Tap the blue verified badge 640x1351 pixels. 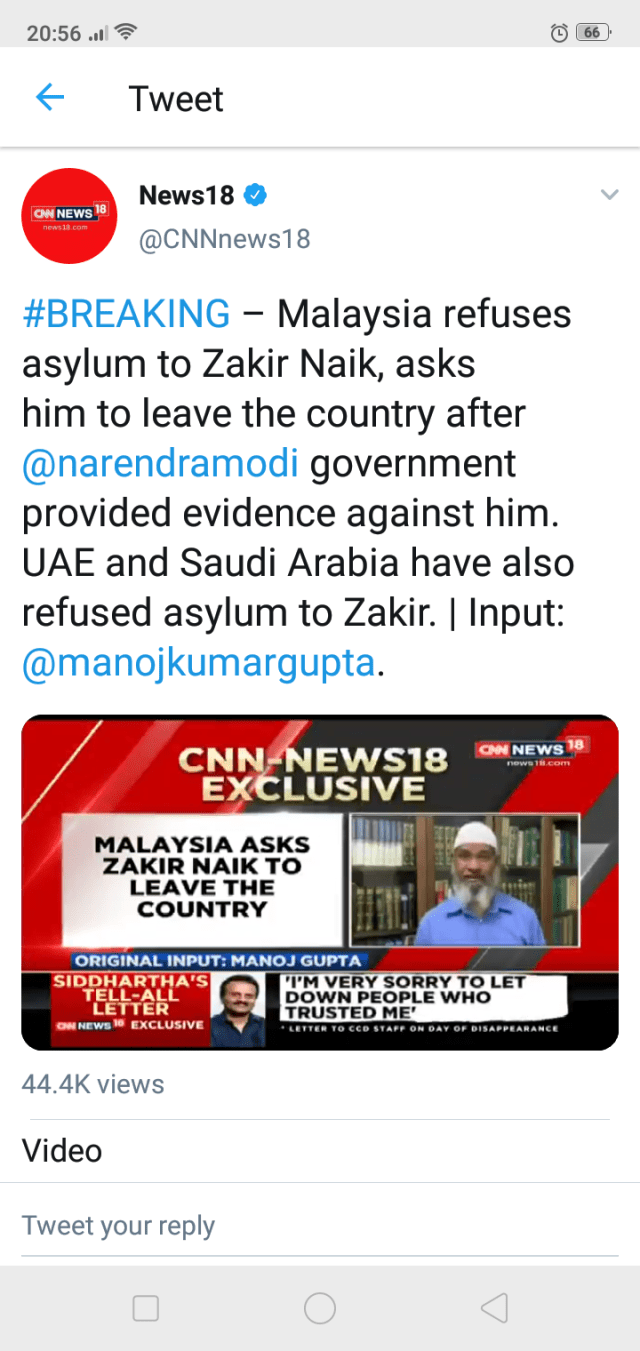256,195
